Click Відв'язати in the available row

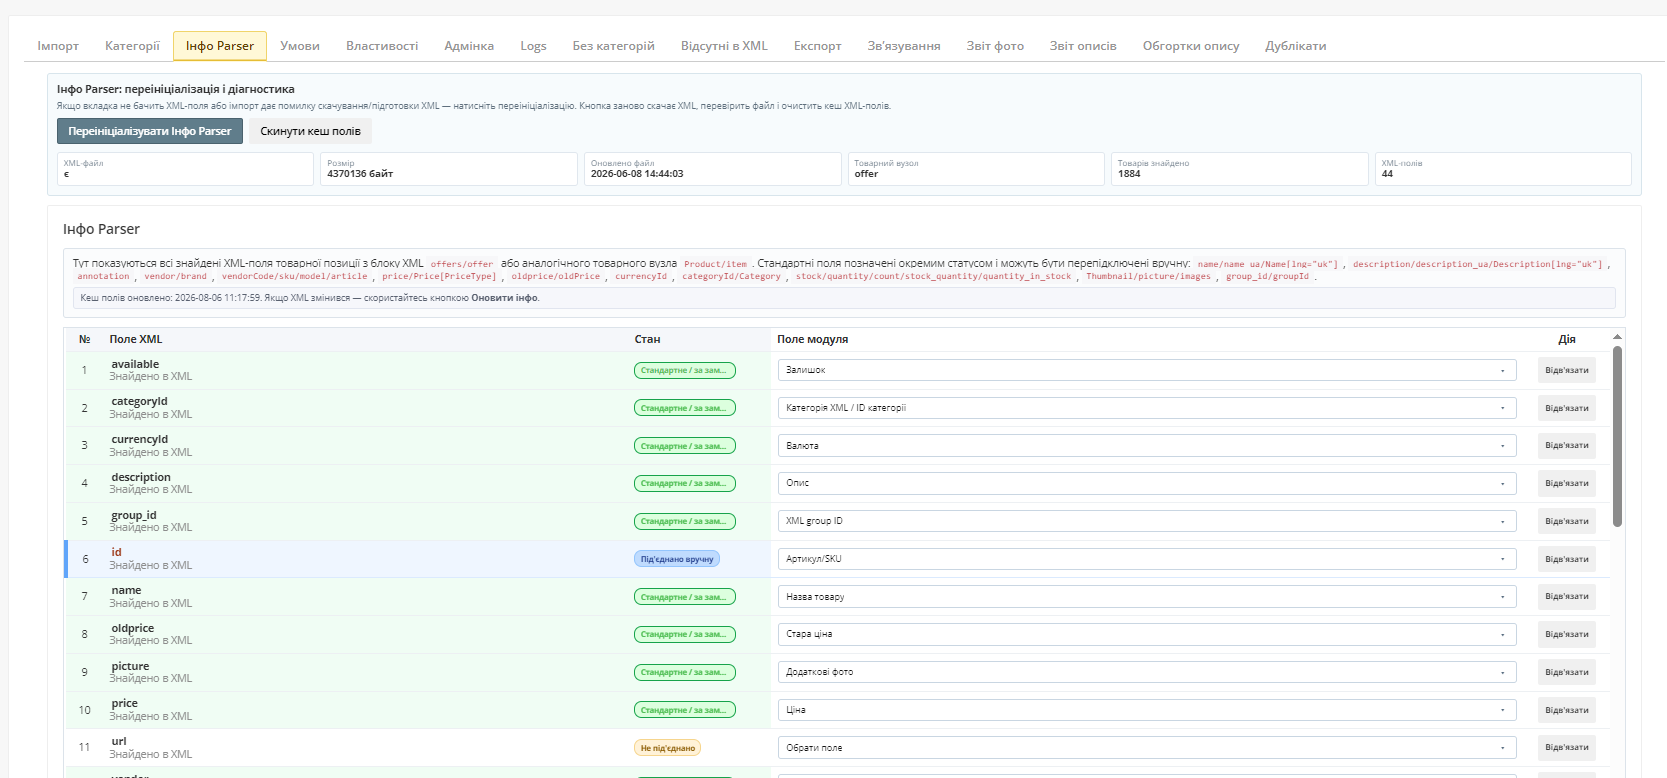click(x=1567, y=370)
